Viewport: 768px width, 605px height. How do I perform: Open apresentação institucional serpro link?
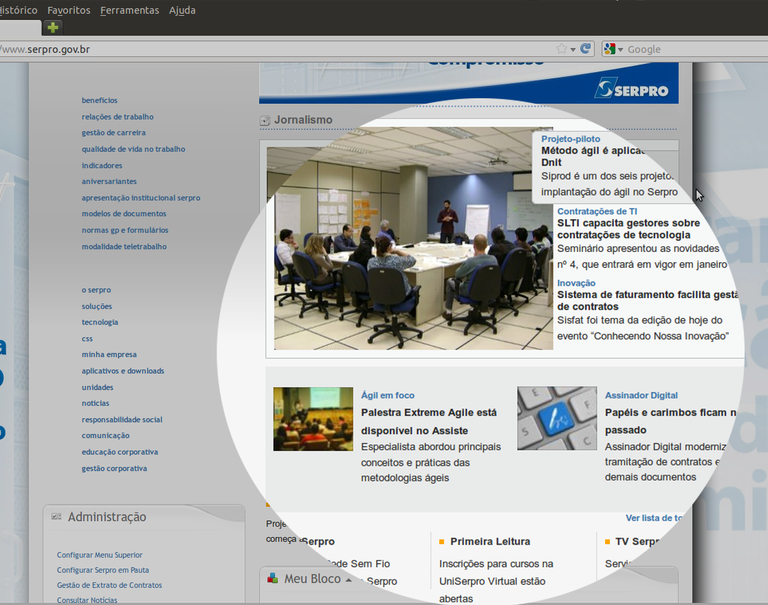click(x=141, y=198)
